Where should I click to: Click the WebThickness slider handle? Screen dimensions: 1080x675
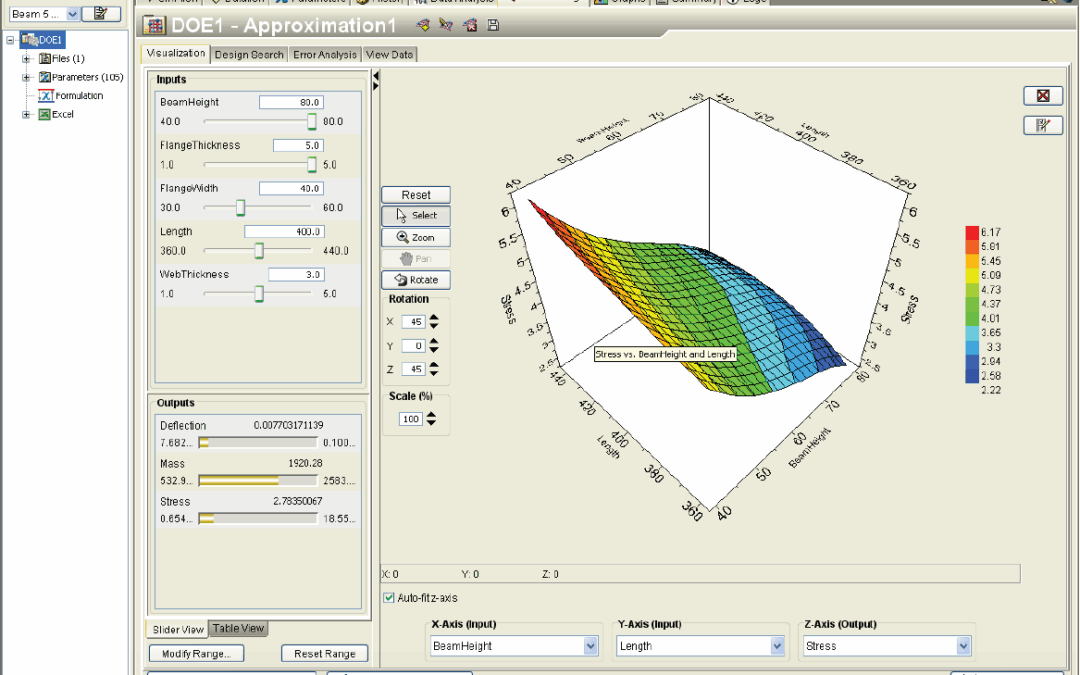(x=259, y=294)
